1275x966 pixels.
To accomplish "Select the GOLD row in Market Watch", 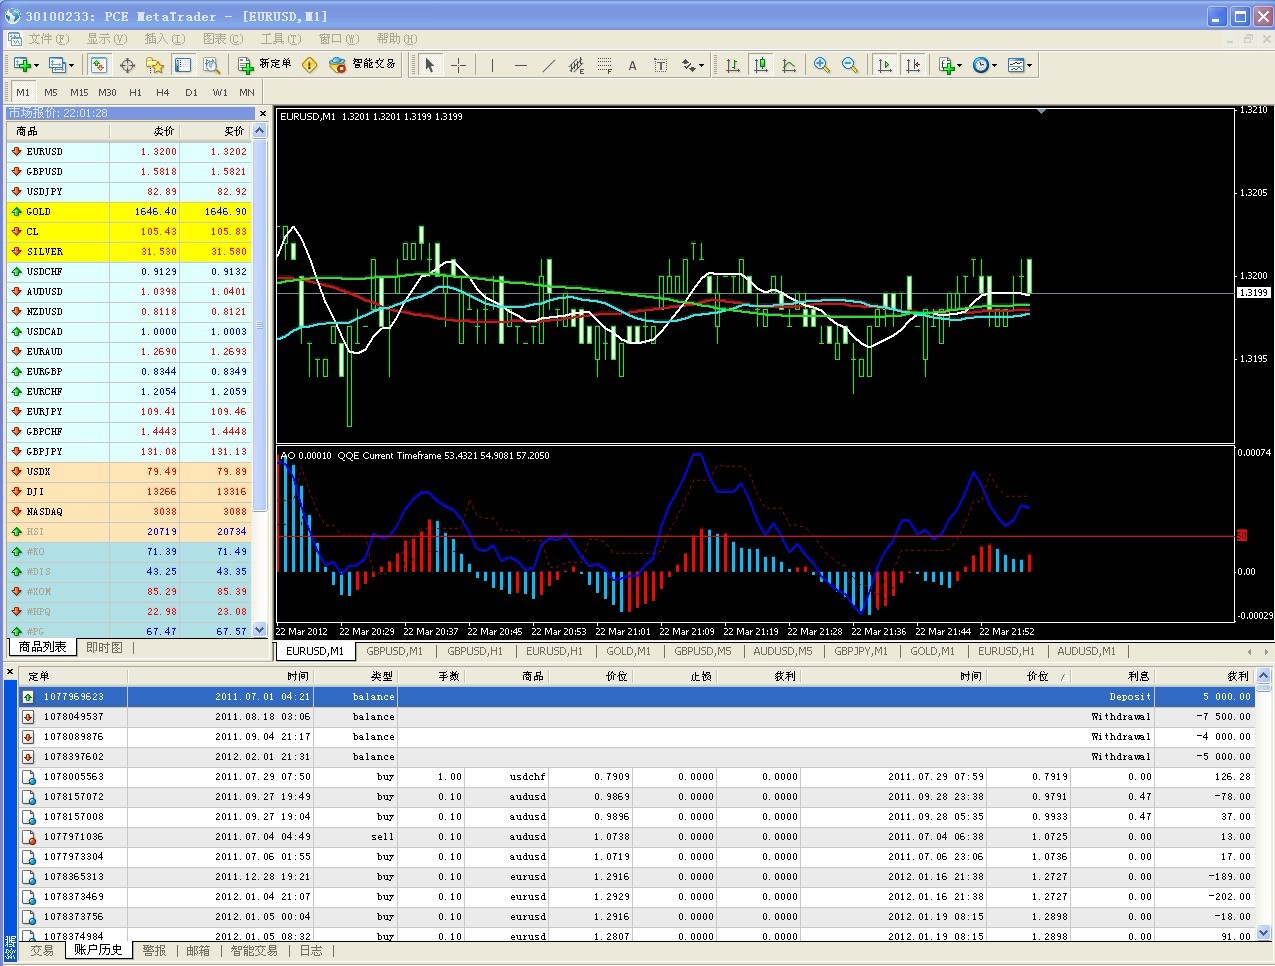I will click(129, 212).
